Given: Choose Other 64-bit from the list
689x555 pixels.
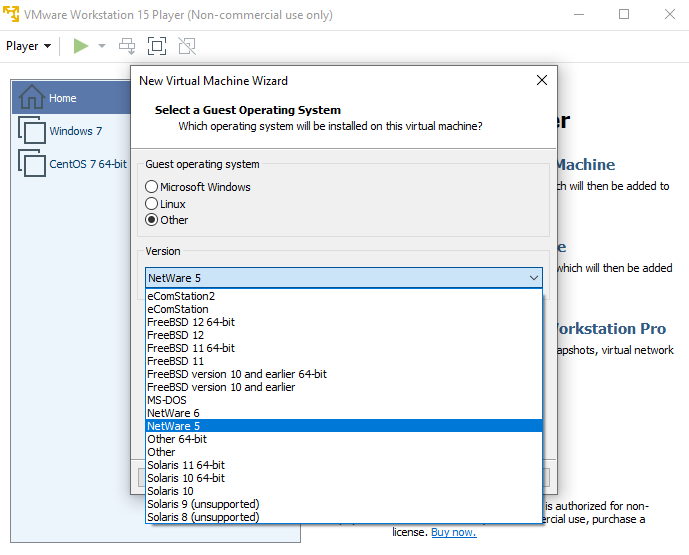Looking at the screenshot, I should click(x=344, y=439).
